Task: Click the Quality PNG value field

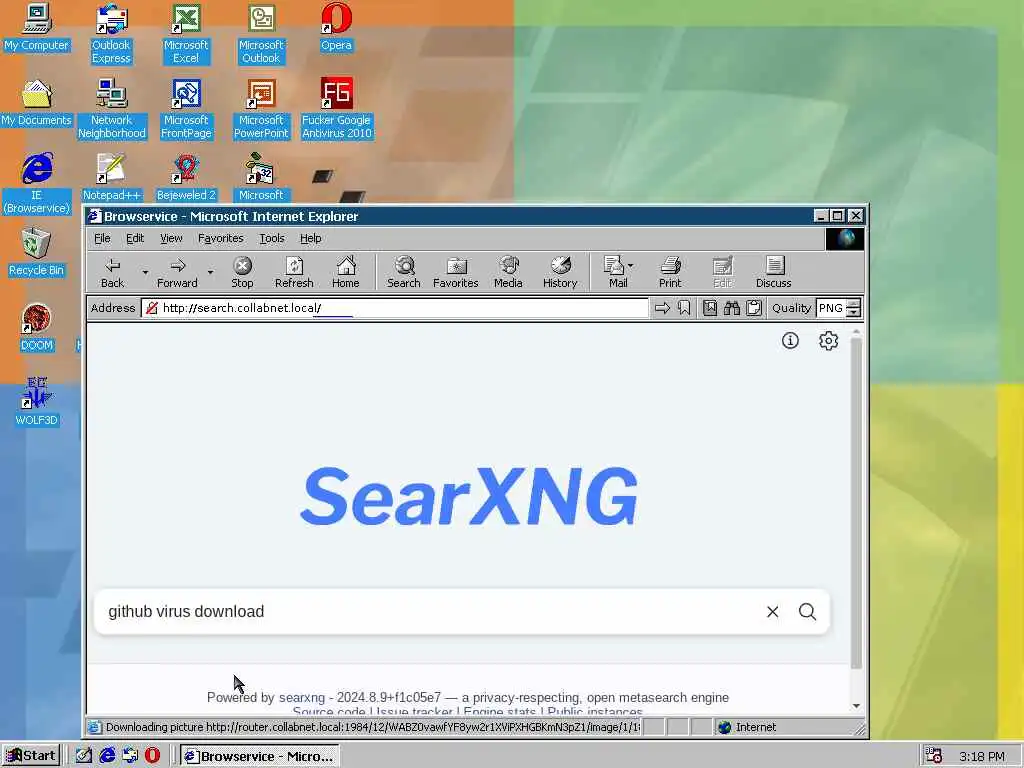Action: click(831, 308)
